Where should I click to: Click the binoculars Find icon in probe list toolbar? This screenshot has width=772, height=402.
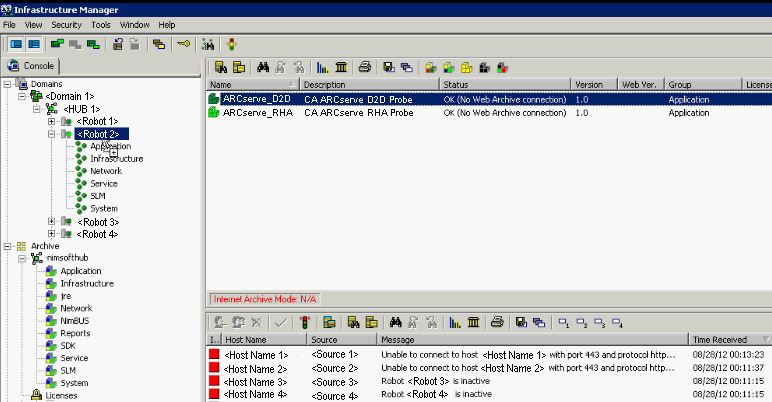263,67
